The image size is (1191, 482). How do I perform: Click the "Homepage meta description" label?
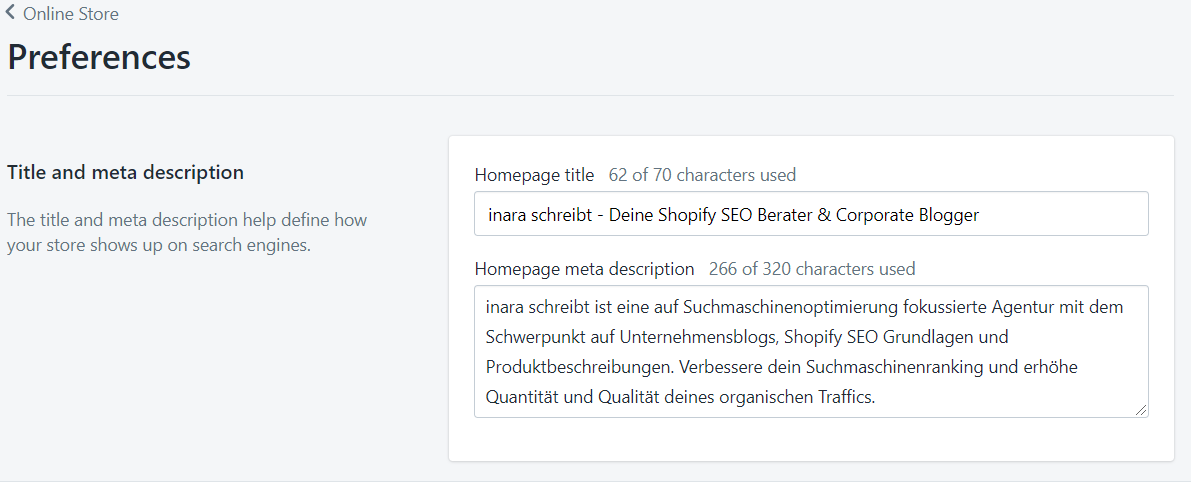584,269
